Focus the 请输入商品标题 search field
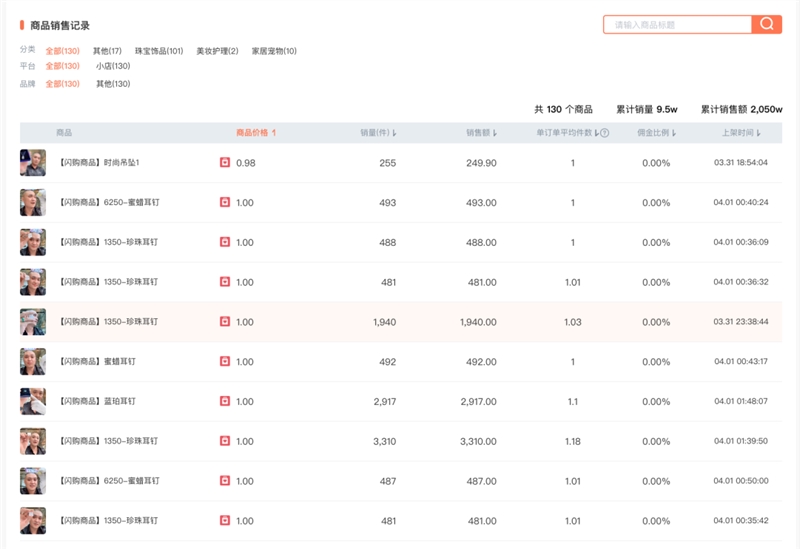This screenshot has width=800, height=549. point(678,25)
